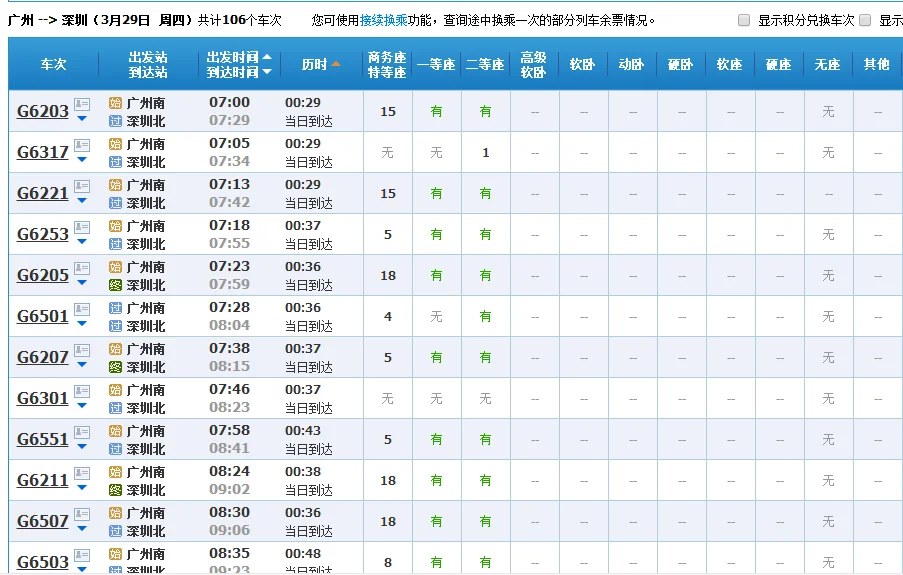Screen dimensions: 903x575
Task: Select the 一等座 有 cell for G6211
Action: [437, 480]
